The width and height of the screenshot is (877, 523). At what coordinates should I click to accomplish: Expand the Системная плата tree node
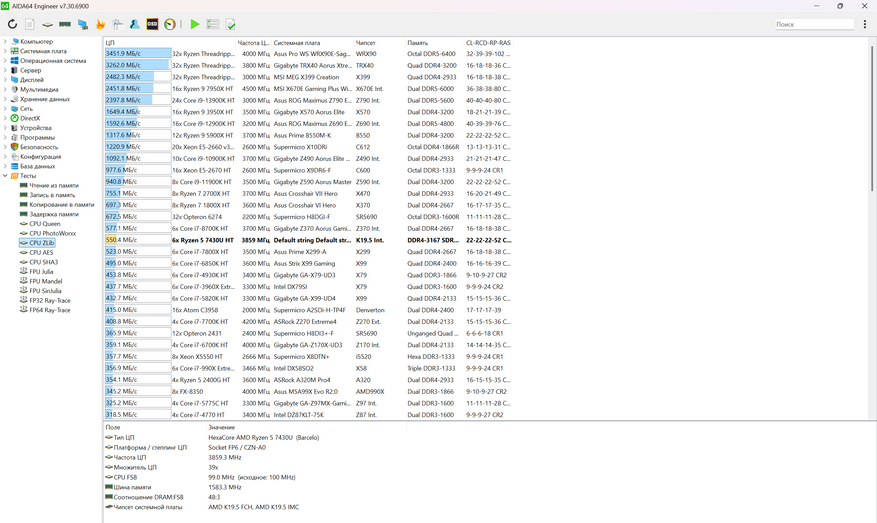coord(5,51)
